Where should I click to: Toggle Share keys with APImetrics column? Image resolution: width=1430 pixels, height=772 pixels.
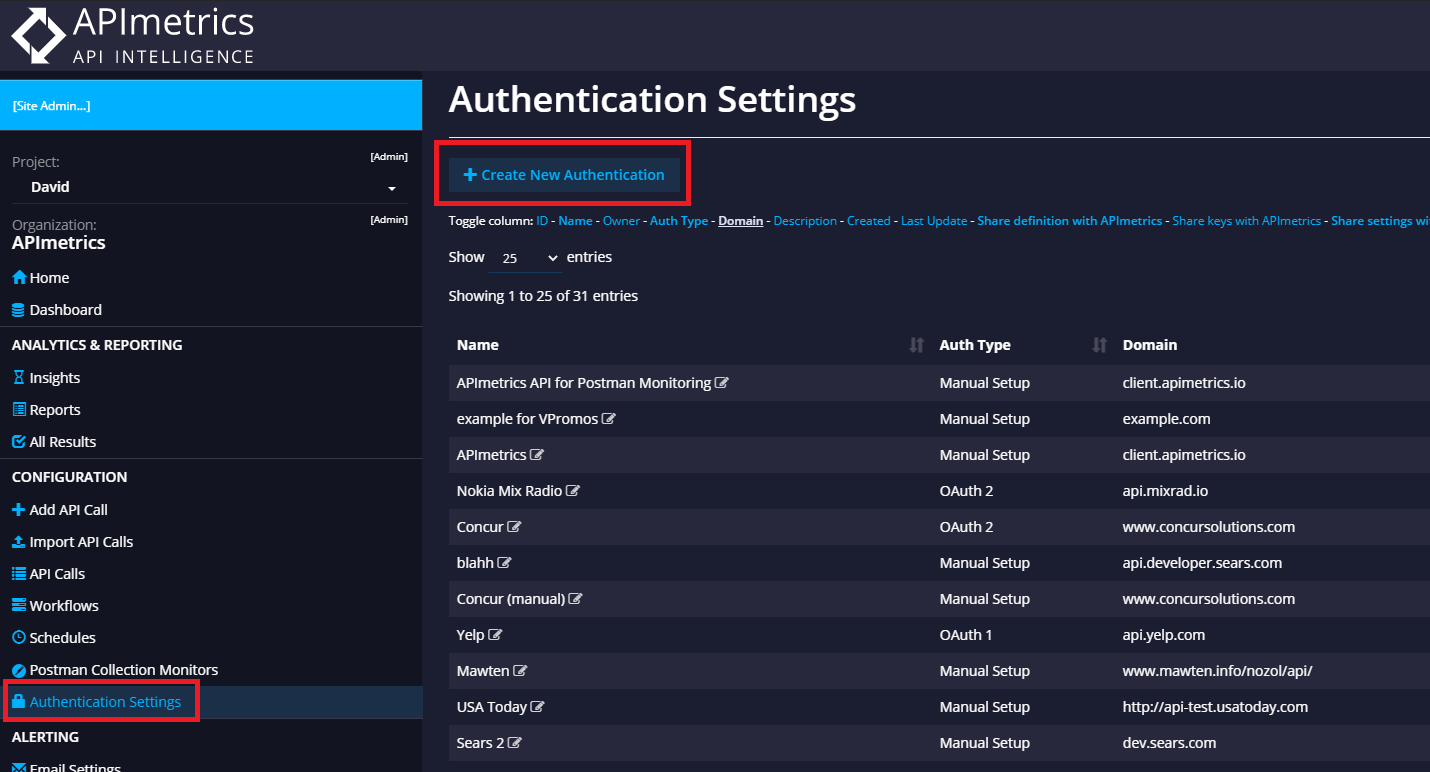1247,221
